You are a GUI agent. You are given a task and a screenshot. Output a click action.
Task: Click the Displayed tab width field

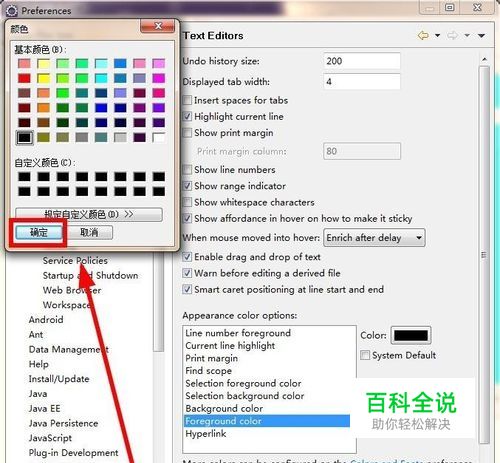click(x=362, y=82)
